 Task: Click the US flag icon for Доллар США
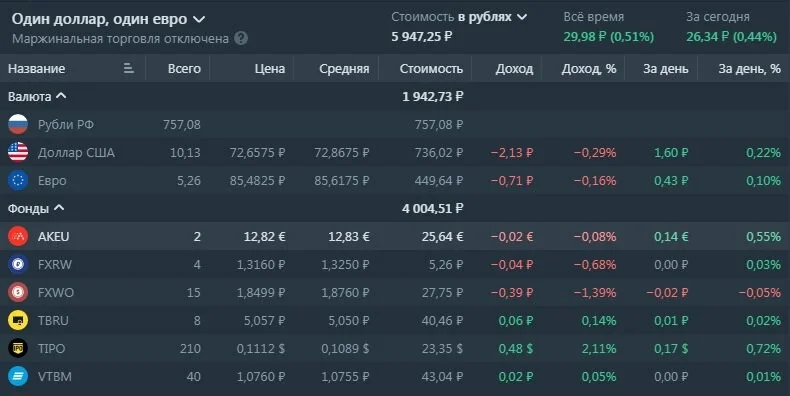pos(18,152)
